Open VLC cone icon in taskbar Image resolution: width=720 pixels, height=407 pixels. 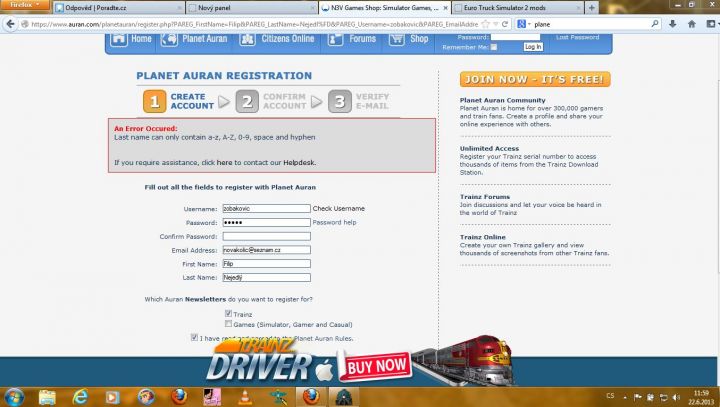coord(246,397)
